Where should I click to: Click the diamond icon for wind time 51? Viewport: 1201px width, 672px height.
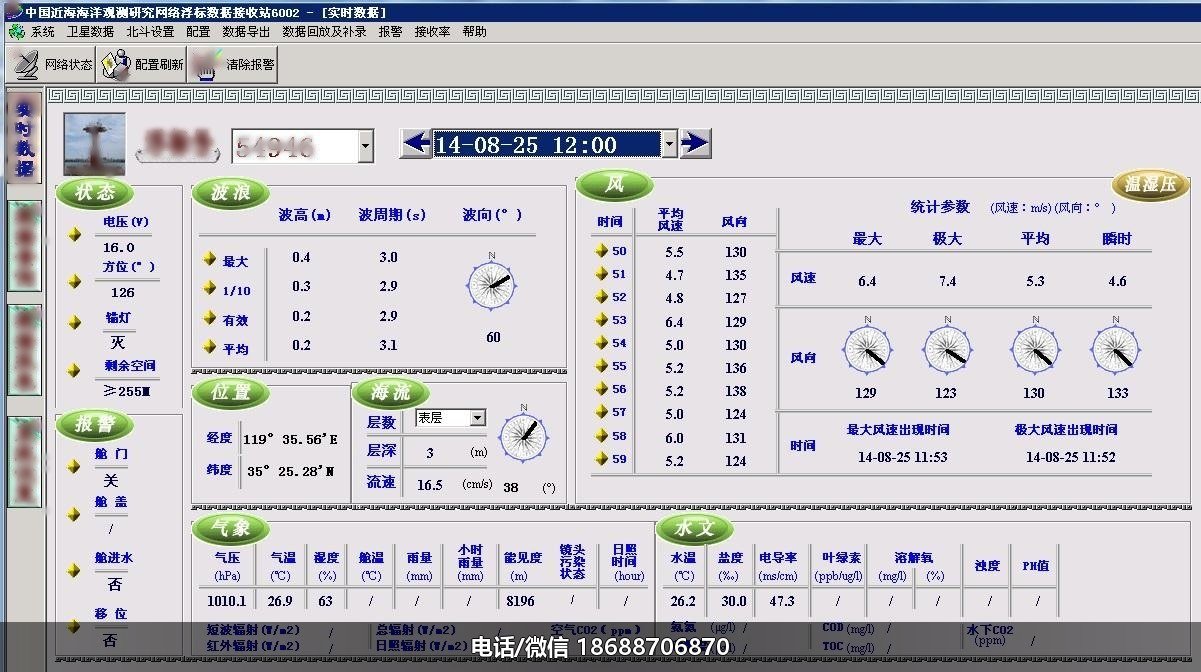[601, 273]
